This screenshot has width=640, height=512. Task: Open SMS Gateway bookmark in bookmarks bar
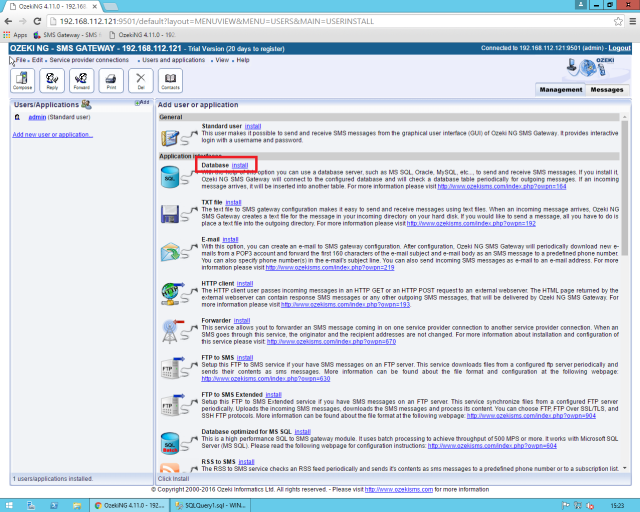click(x=67, y=35)
